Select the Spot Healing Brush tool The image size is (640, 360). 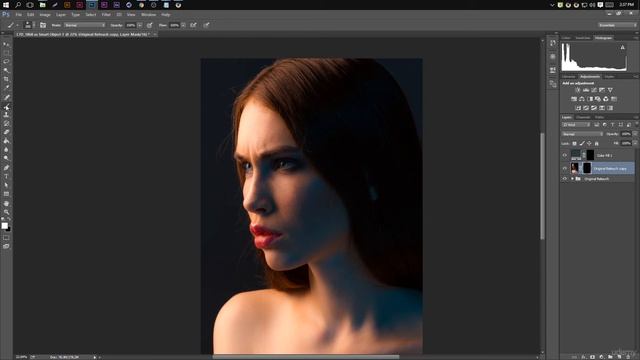tap(6, 97)
